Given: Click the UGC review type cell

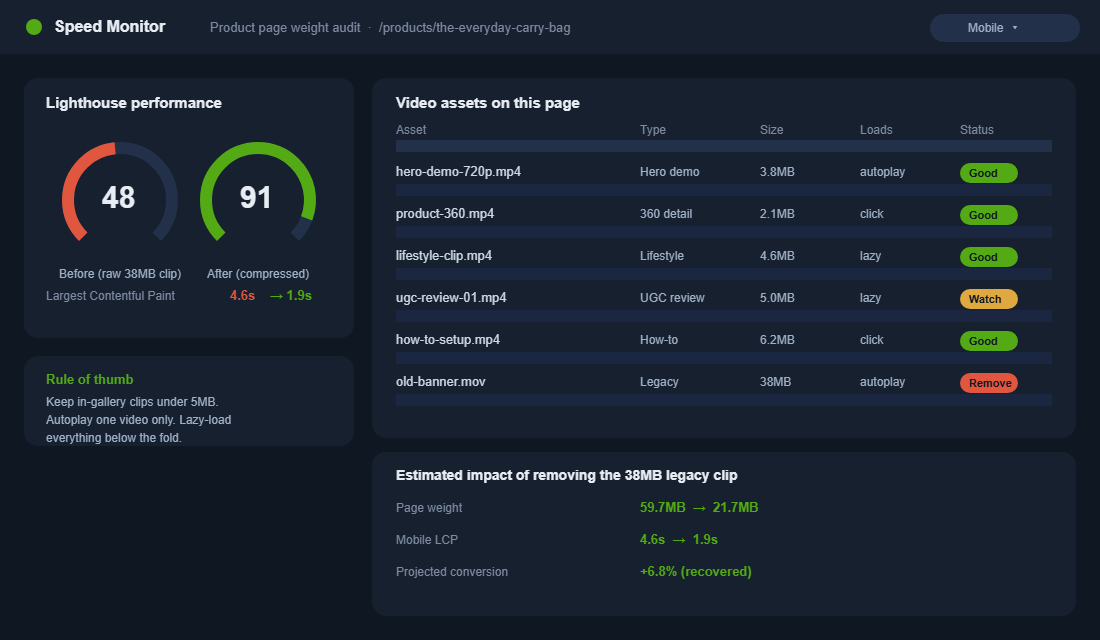Looking at the screenshot, I should point(672,298).
